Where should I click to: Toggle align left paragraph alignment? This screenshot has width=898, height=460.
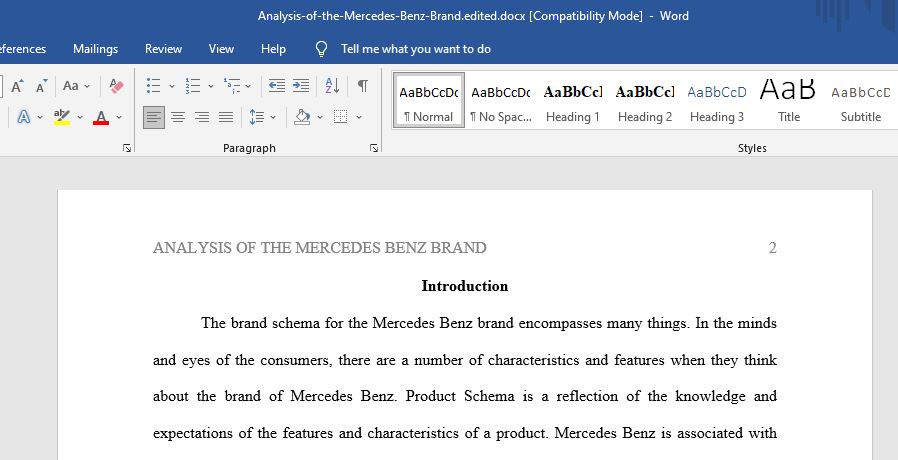tap(153, 117)
